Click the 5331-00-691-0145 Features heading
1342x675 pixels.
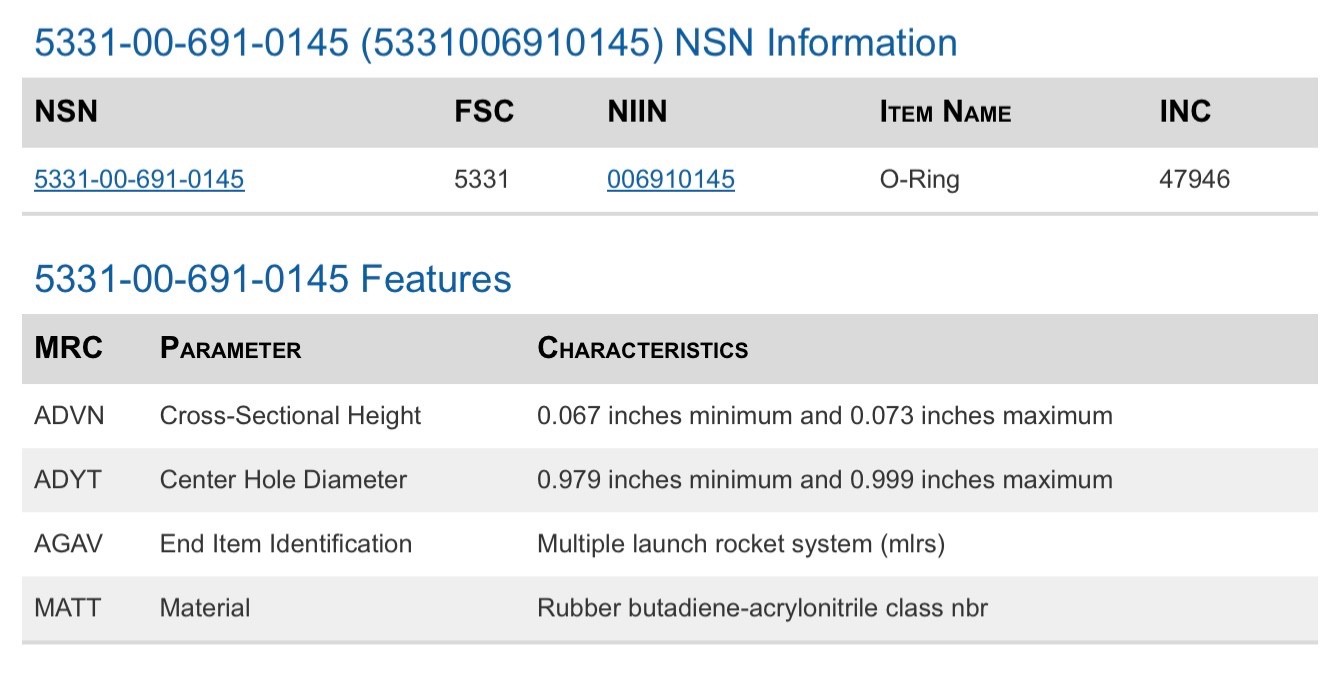(x=273, y=278)
